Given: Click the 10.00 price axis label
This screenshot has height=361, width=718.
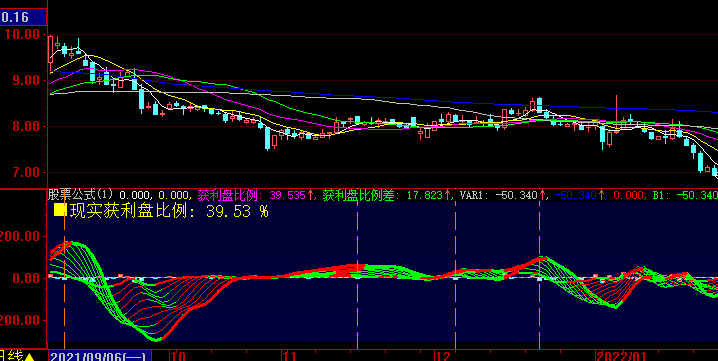Looking at the screenshot, I should [21, 34].
